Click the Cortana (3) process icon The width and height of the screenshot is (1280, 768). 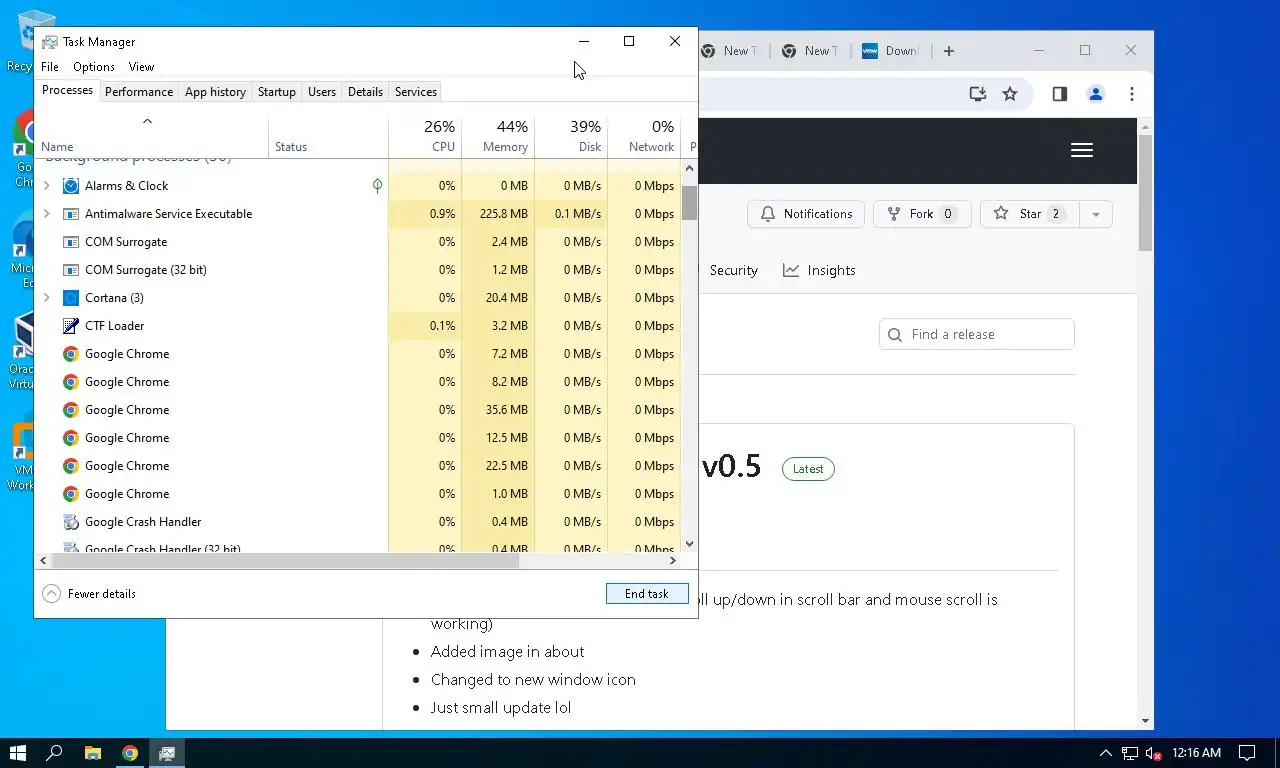pos(71,298)
